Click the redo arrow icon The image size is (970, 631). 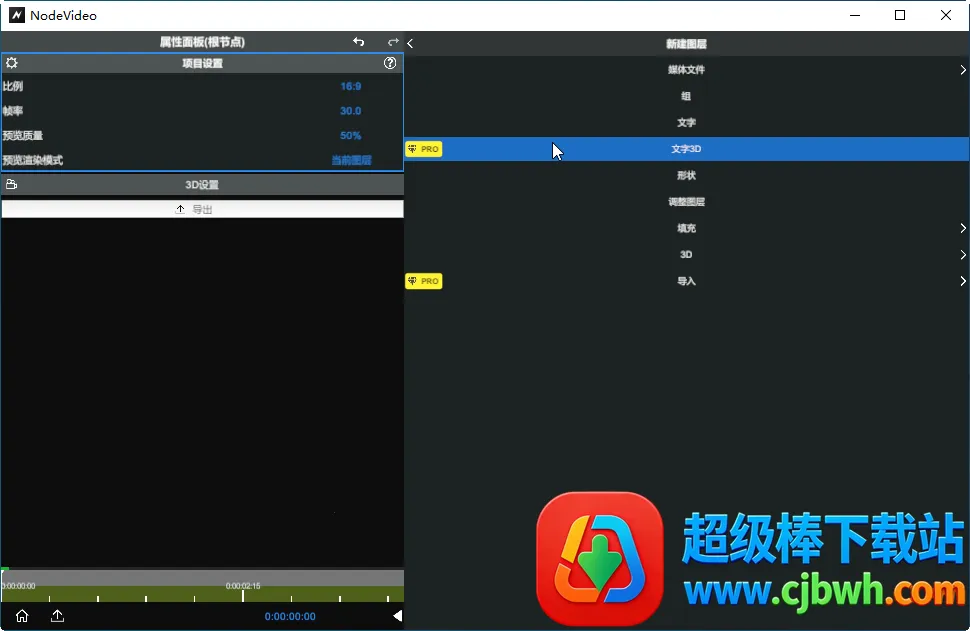(393, 42)
